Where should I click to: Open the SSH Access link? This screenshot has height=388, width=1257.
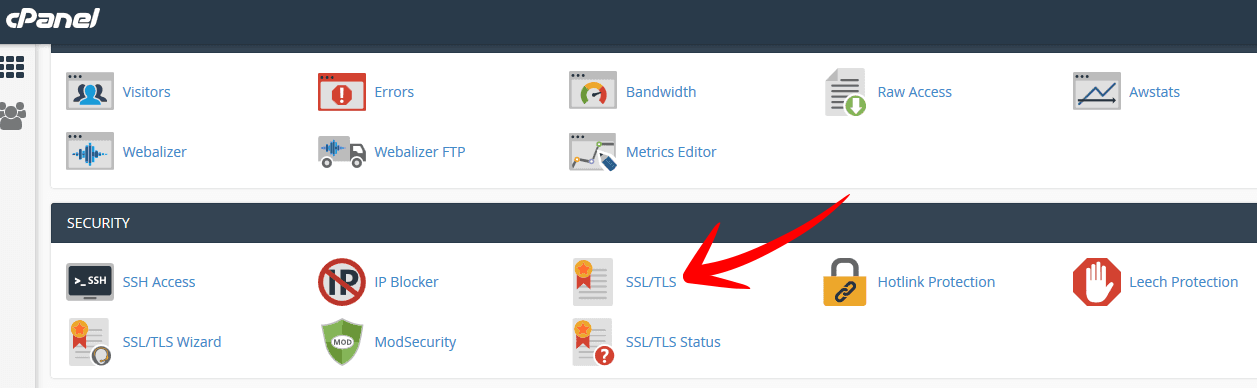click(x=159, y=282)
